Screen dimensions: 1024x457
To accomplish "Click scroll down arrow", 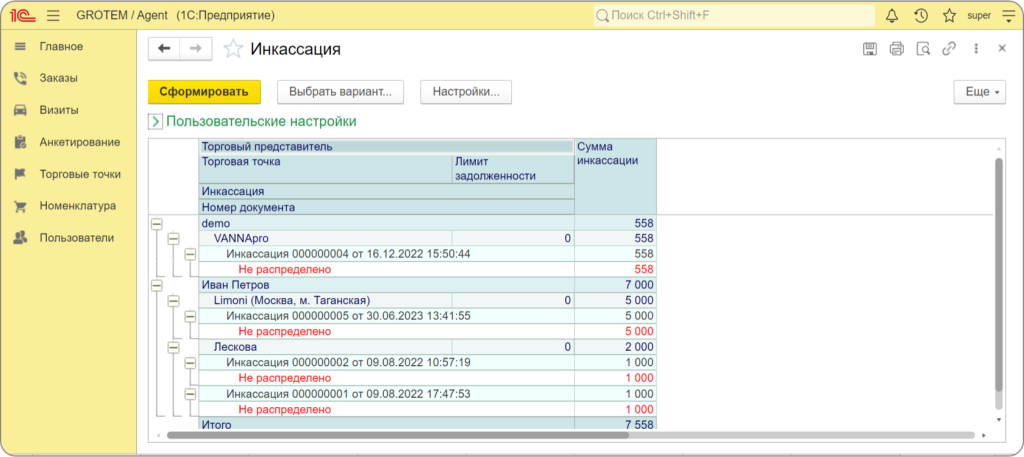I will coord(998,418).
